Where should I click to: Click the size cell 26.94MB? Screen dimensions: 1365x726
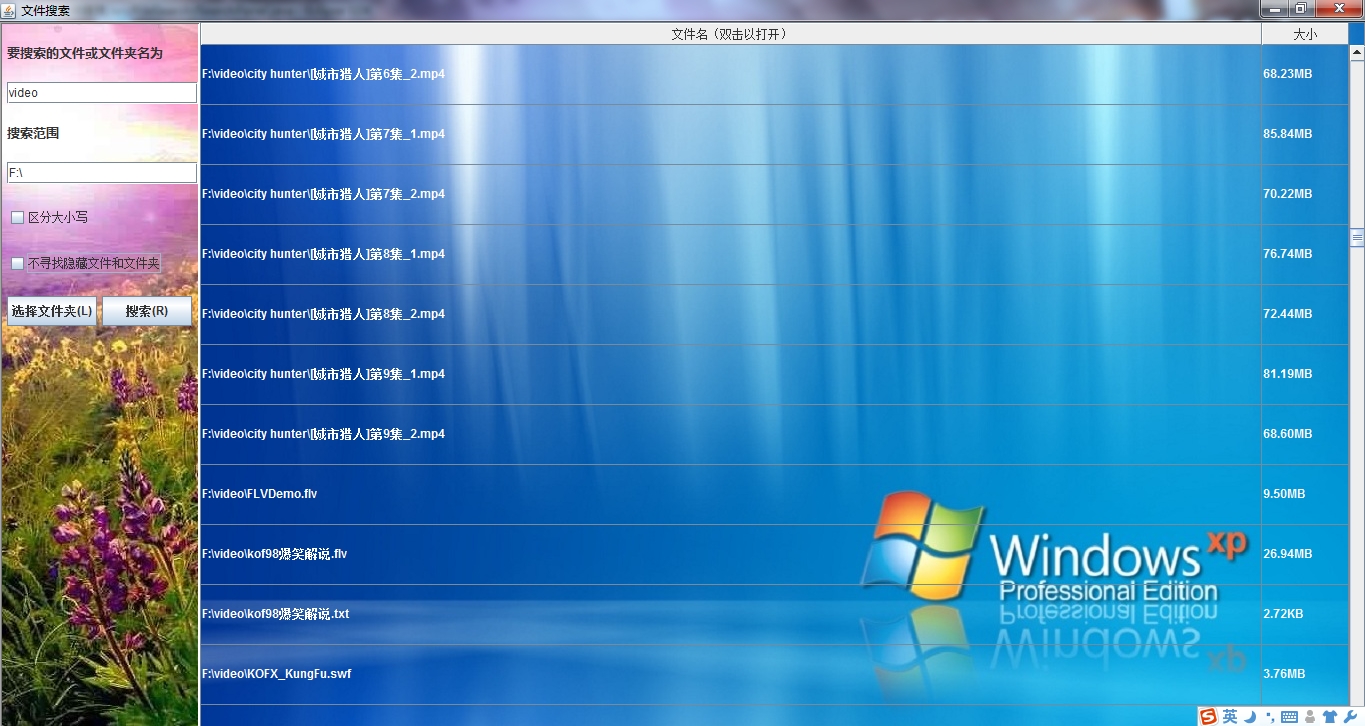[1305, 555]
